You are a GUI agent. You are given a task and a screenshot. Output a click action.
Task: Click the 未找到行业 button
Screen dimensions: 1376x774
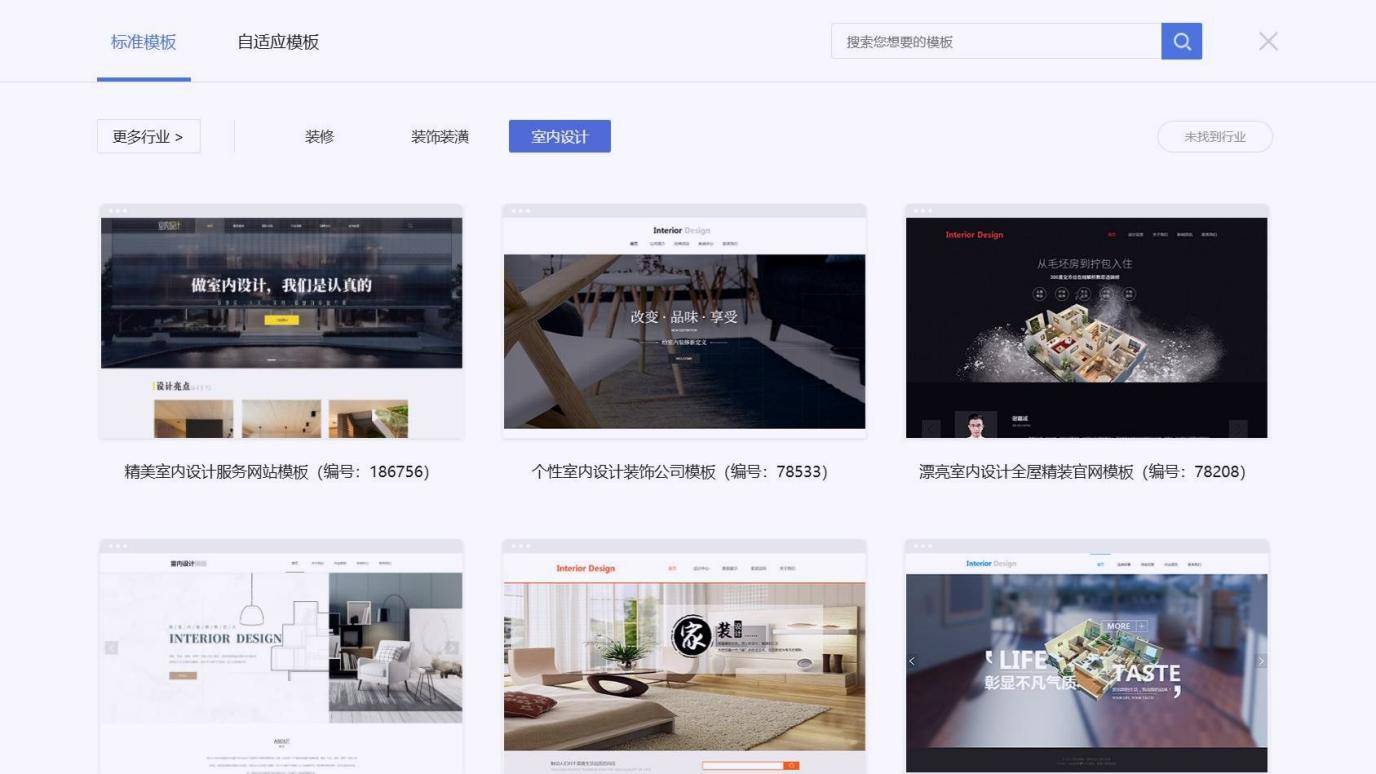(1214, 137)
